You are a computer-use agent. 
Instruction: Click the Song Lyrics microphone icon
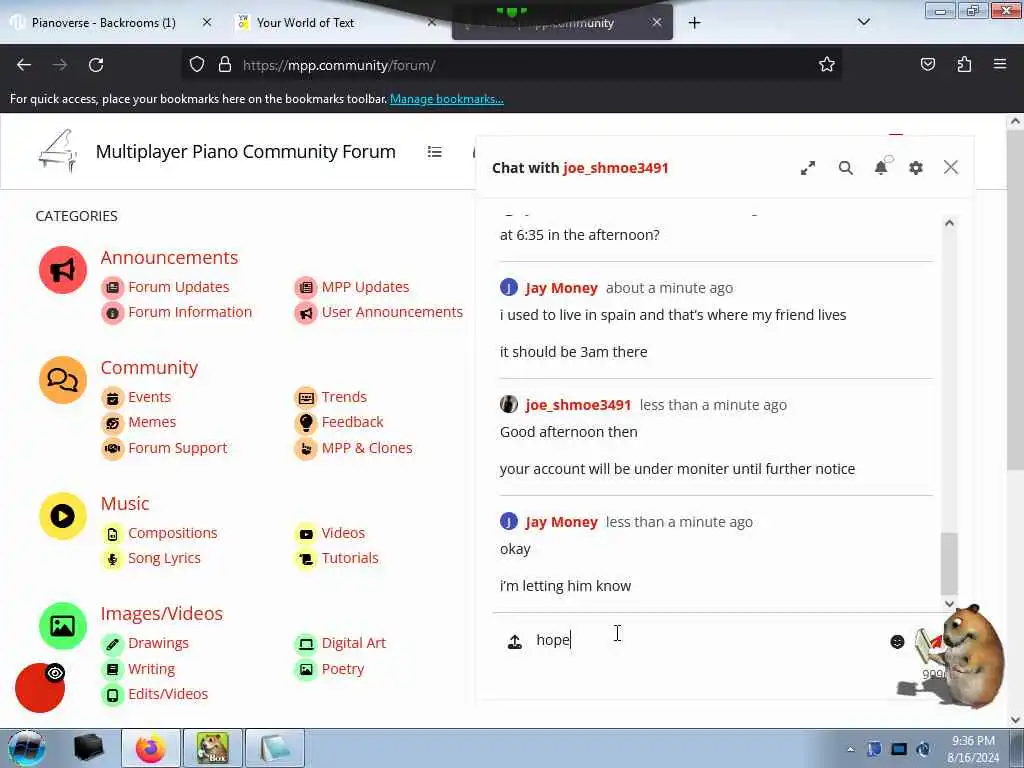[x=112, y=559]
